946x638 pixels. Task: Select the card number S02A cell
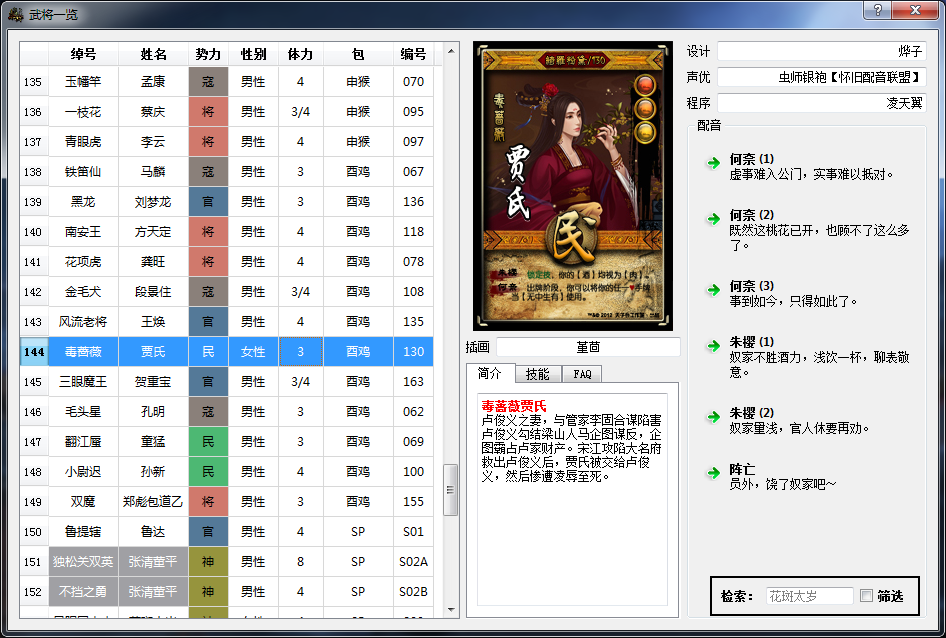[x=413, y=562]
